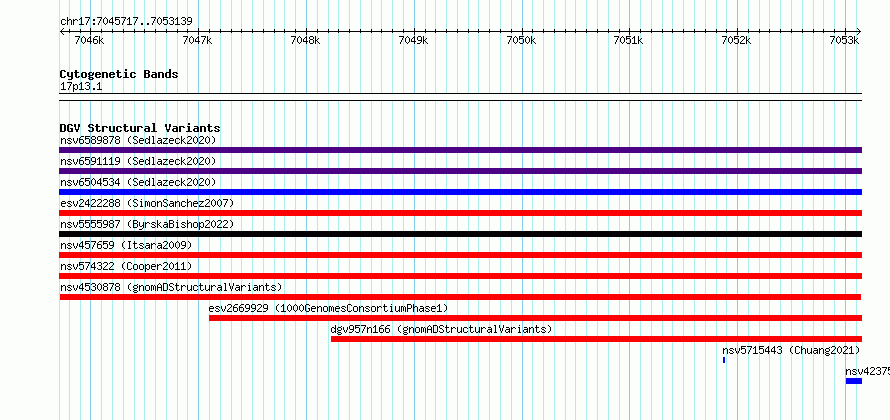The image size is (890, 420).
Task: Click the nsv6589878 (Sedlazeck2020) label
Action: coord(138,141)
